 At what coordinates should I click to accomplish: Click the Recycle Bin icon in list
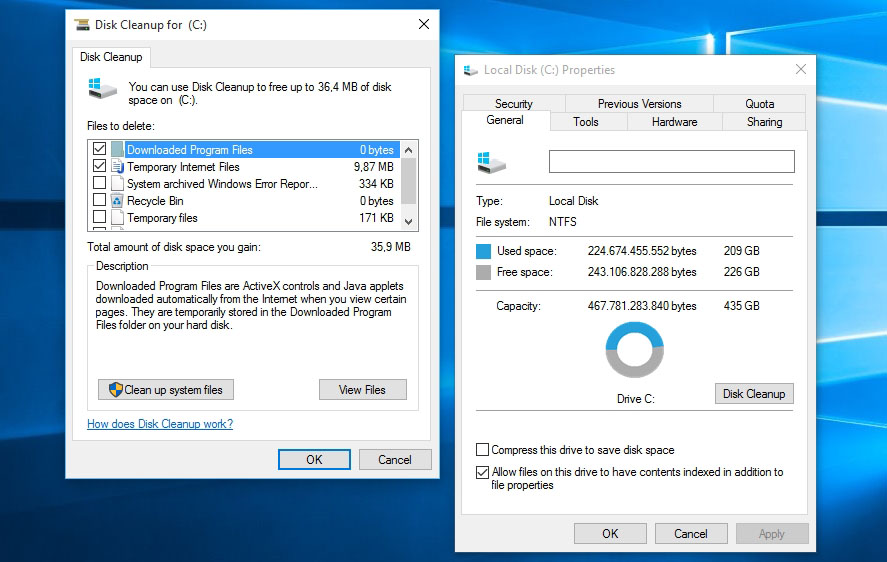(x=117, y=200)
